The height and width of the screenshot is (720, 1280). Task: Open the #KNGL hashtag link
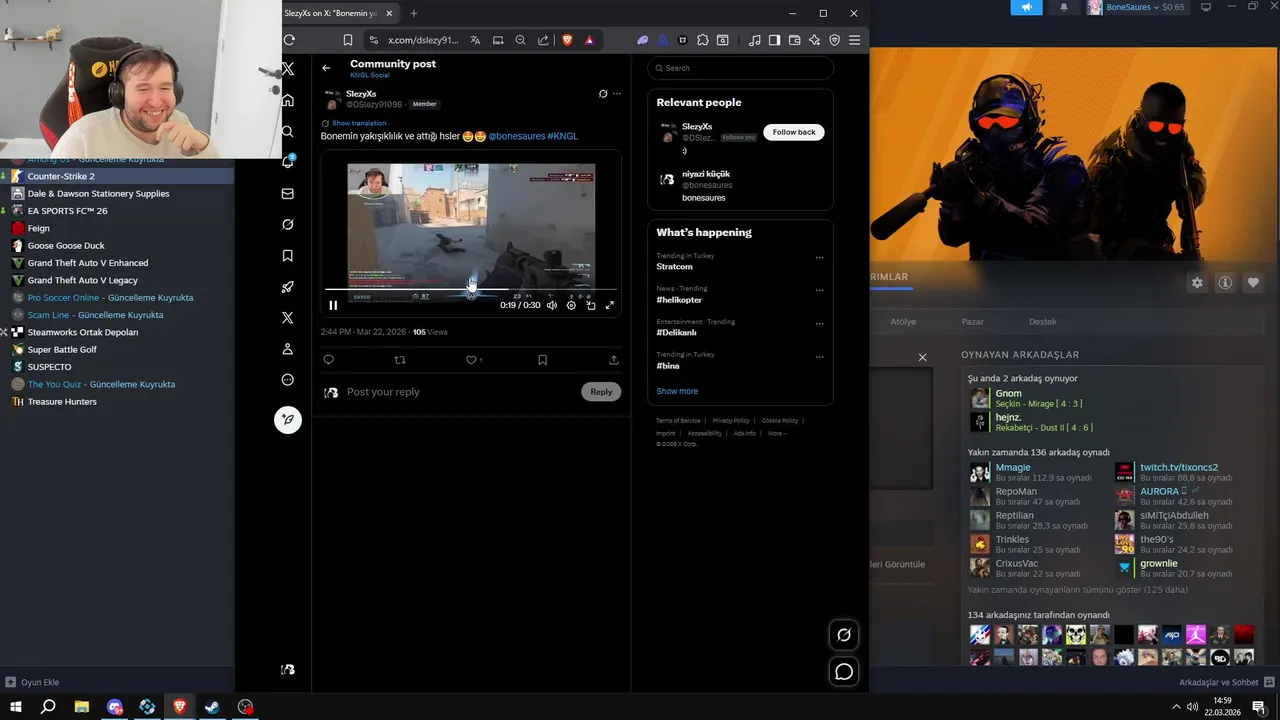(563, 136)
